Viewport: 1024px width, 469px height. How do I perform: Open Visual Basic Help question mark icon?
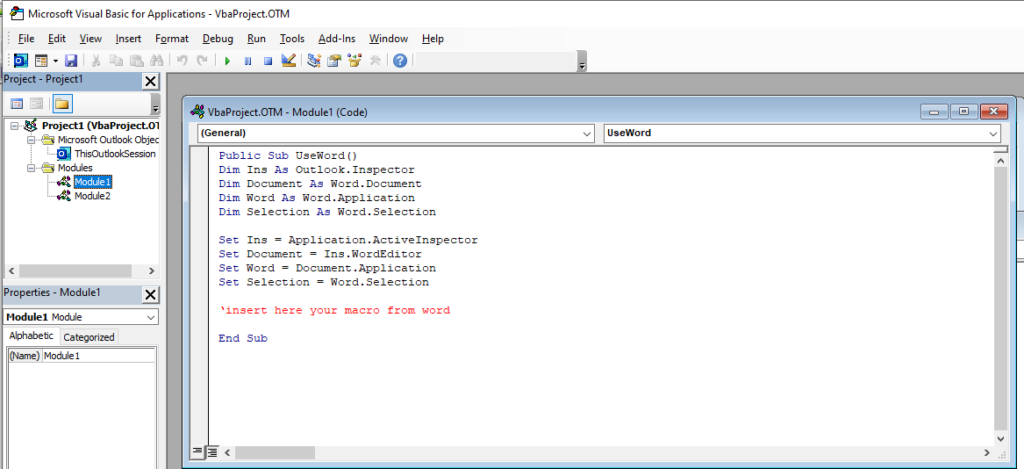tap(400, 61)
